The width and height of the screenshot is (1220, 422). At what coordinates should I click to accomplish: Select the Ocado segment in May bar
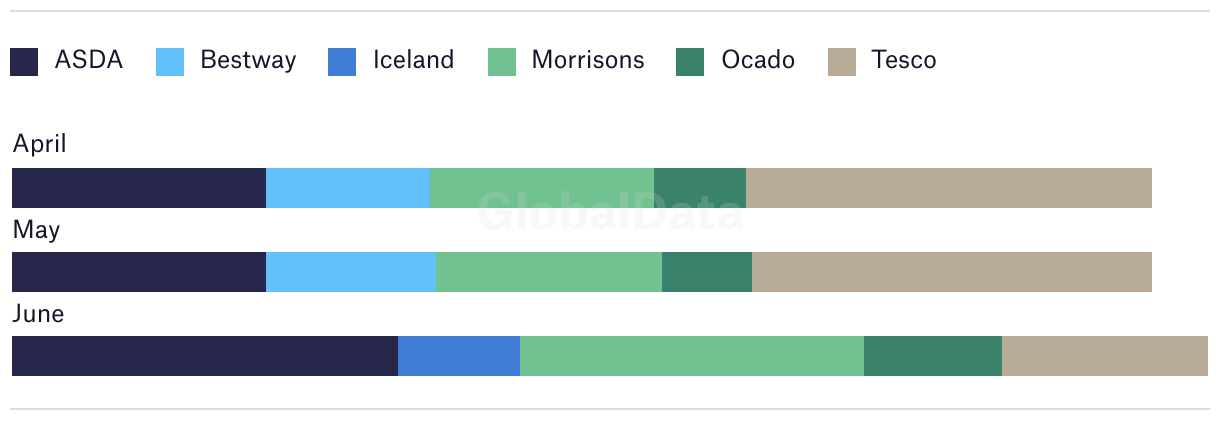[707, 272]
